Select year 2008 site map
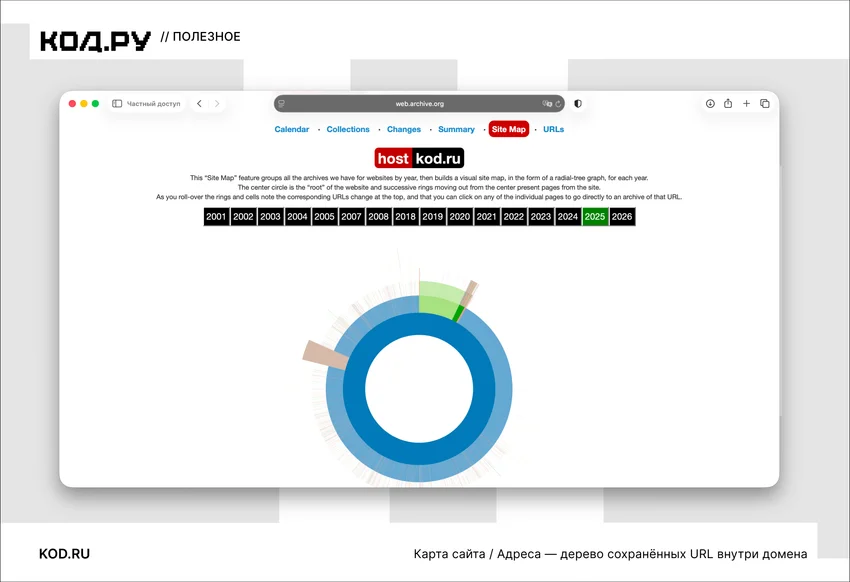This screenshot has height=582, width=850. point(378,217)
